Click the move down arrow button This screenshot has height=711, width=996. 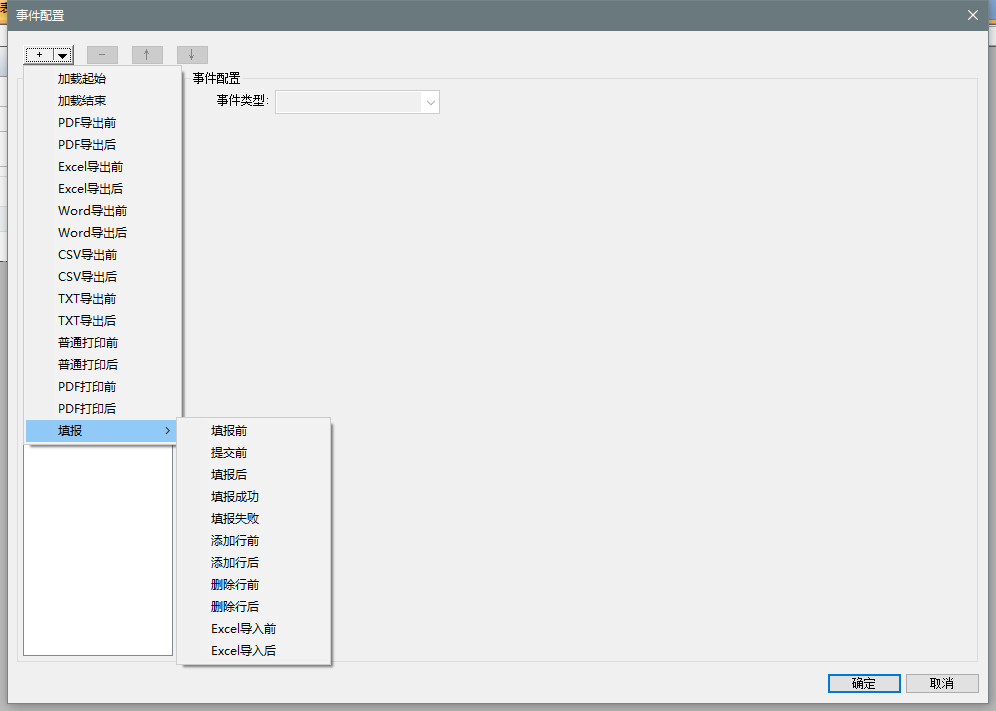point(192,55)
